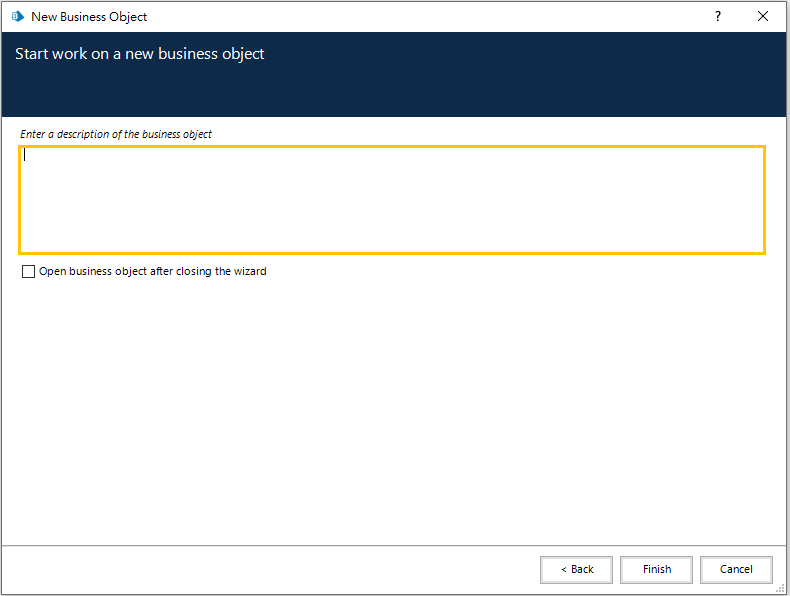The image size is (790, 596).
Task: Go to the previous step with Back
Action: tap(576, 570)
